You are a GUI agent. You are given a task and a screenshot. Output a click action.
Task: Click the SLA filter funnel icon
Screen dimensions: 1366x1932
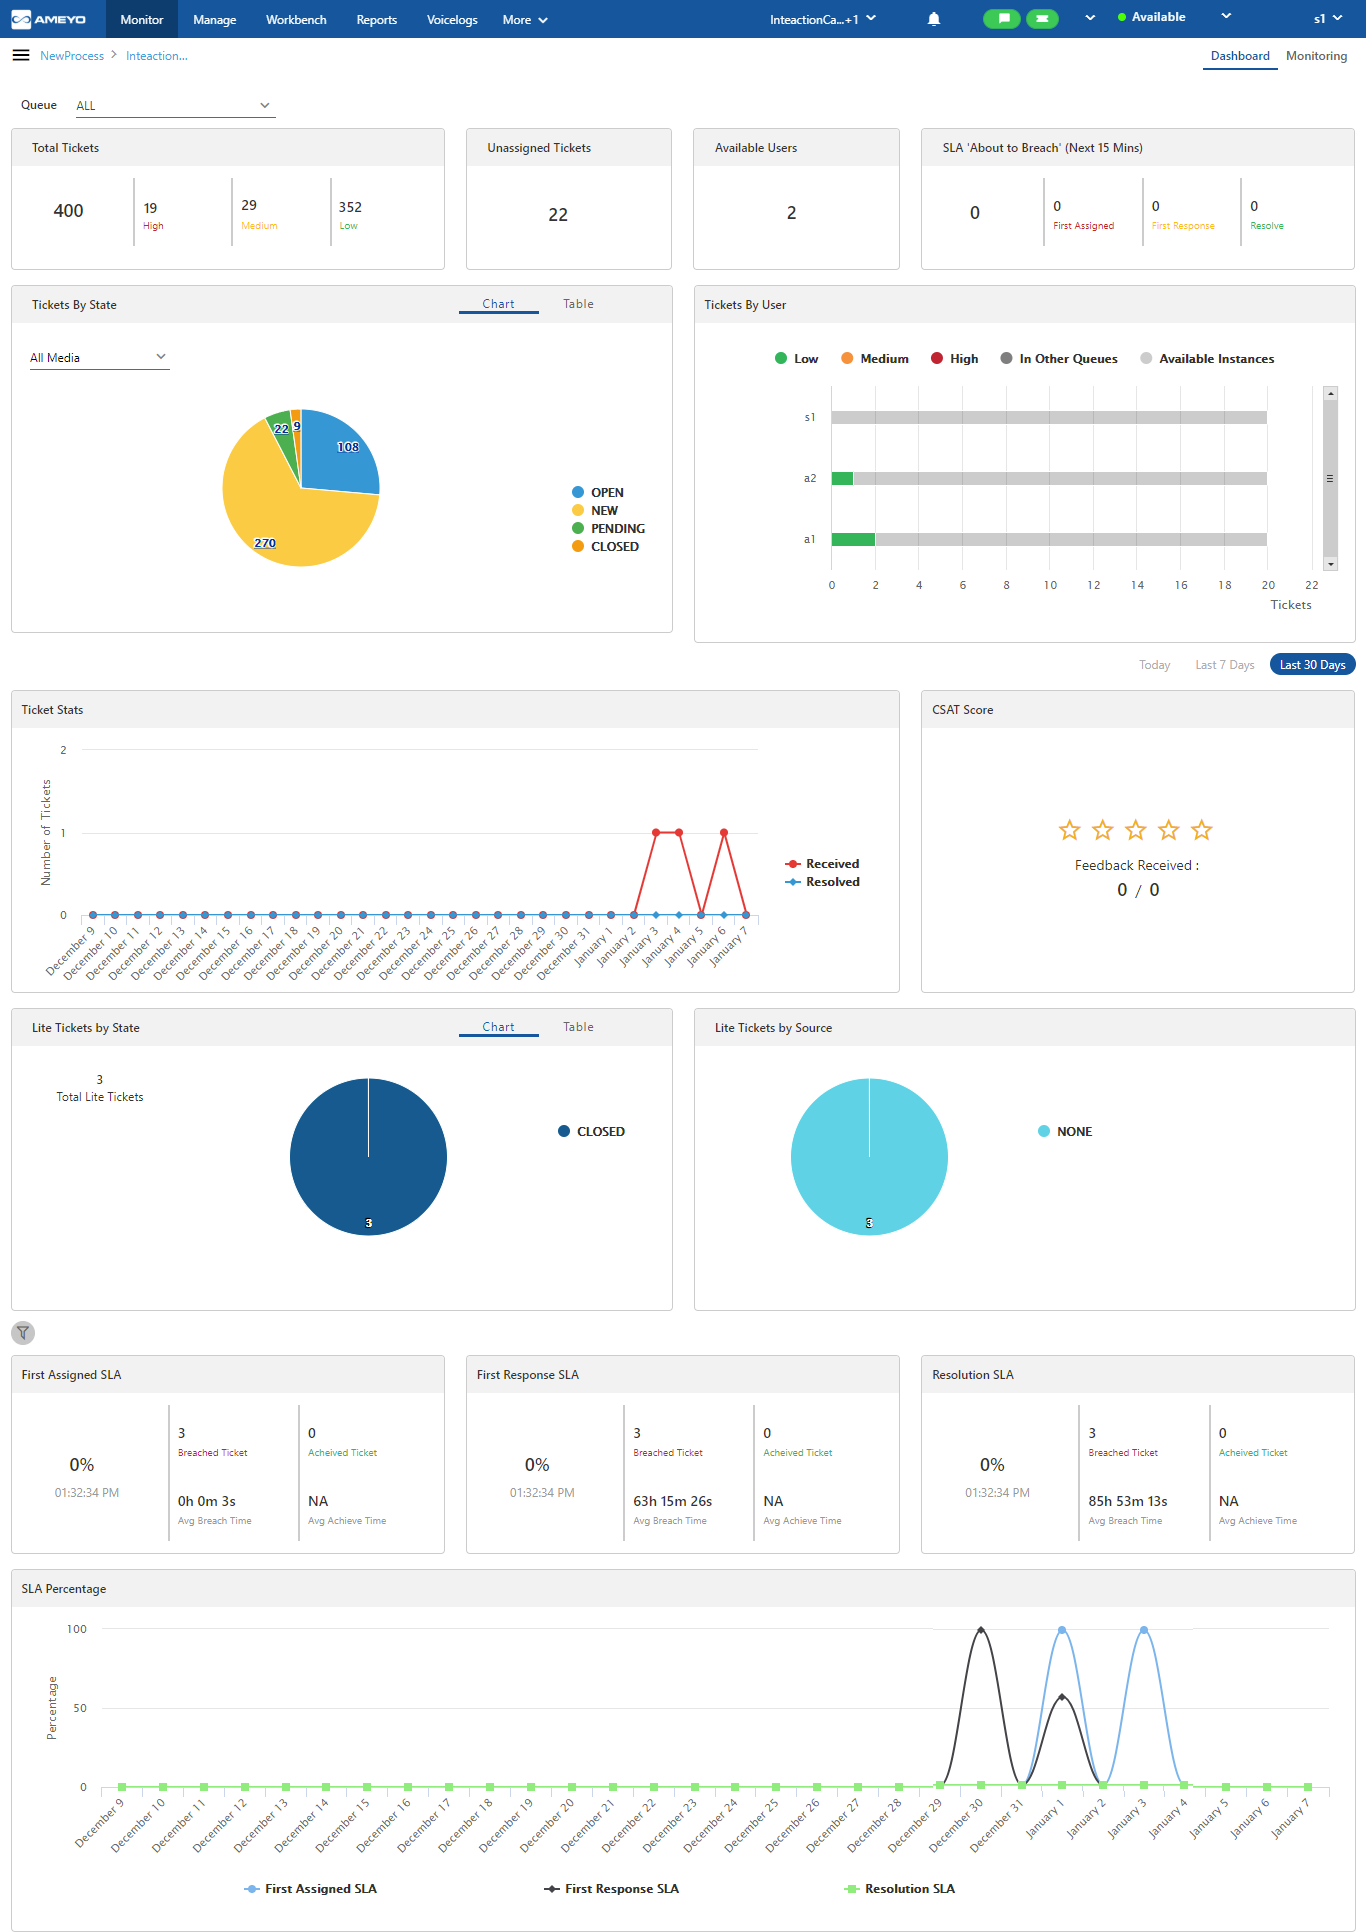tap(23, 1333)
